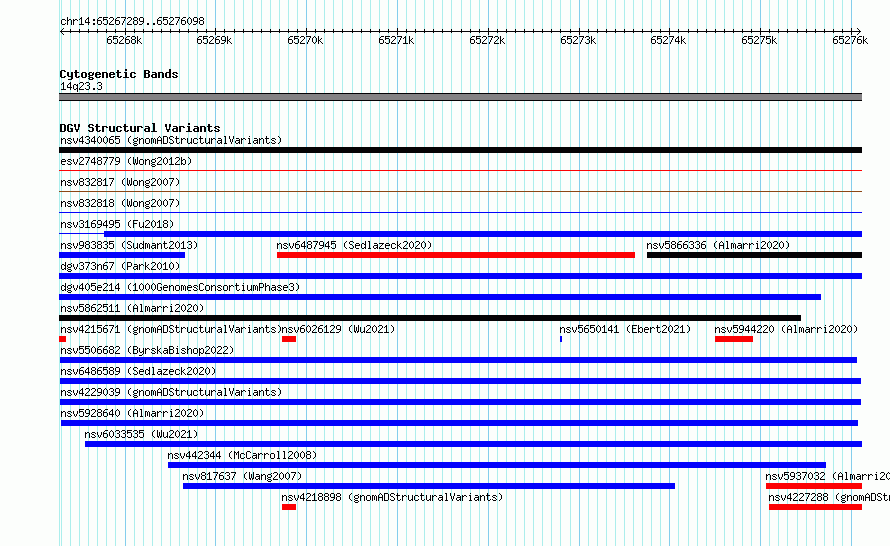Click the nsv4215671 gnomAD label
Image resolution: width=890 pixels, height=546 pixels.
click(x=171, y=329)
